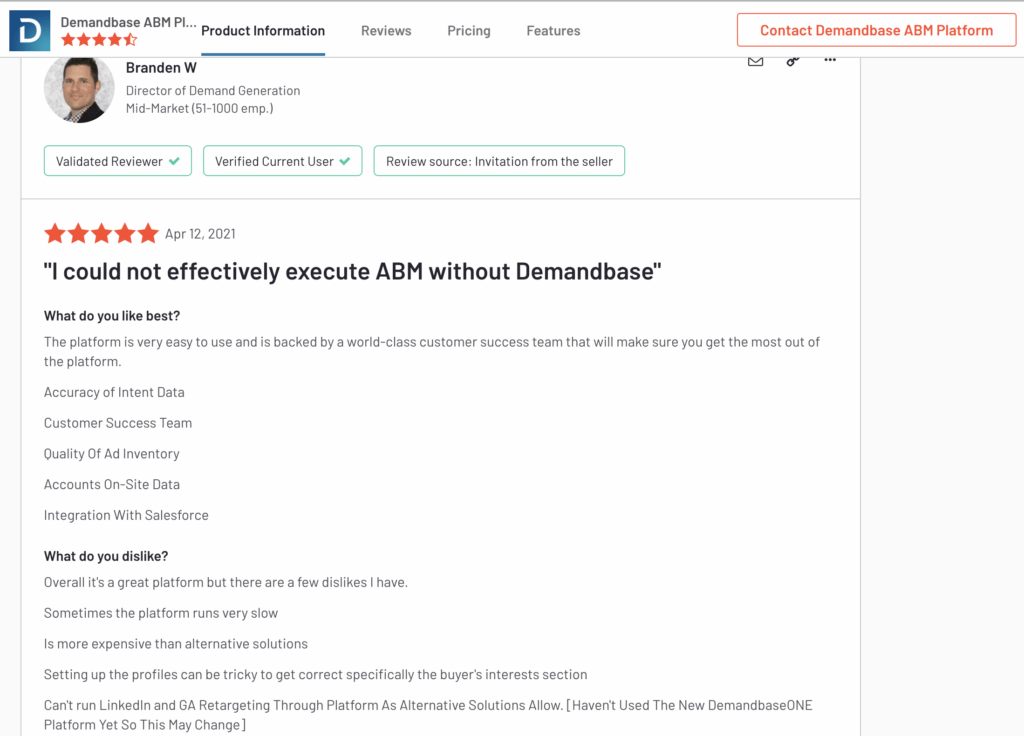Click 'Director of Demand Generation' text
Image resolution: width=1024 pixels, height=736 pixels.
point(213,91)
